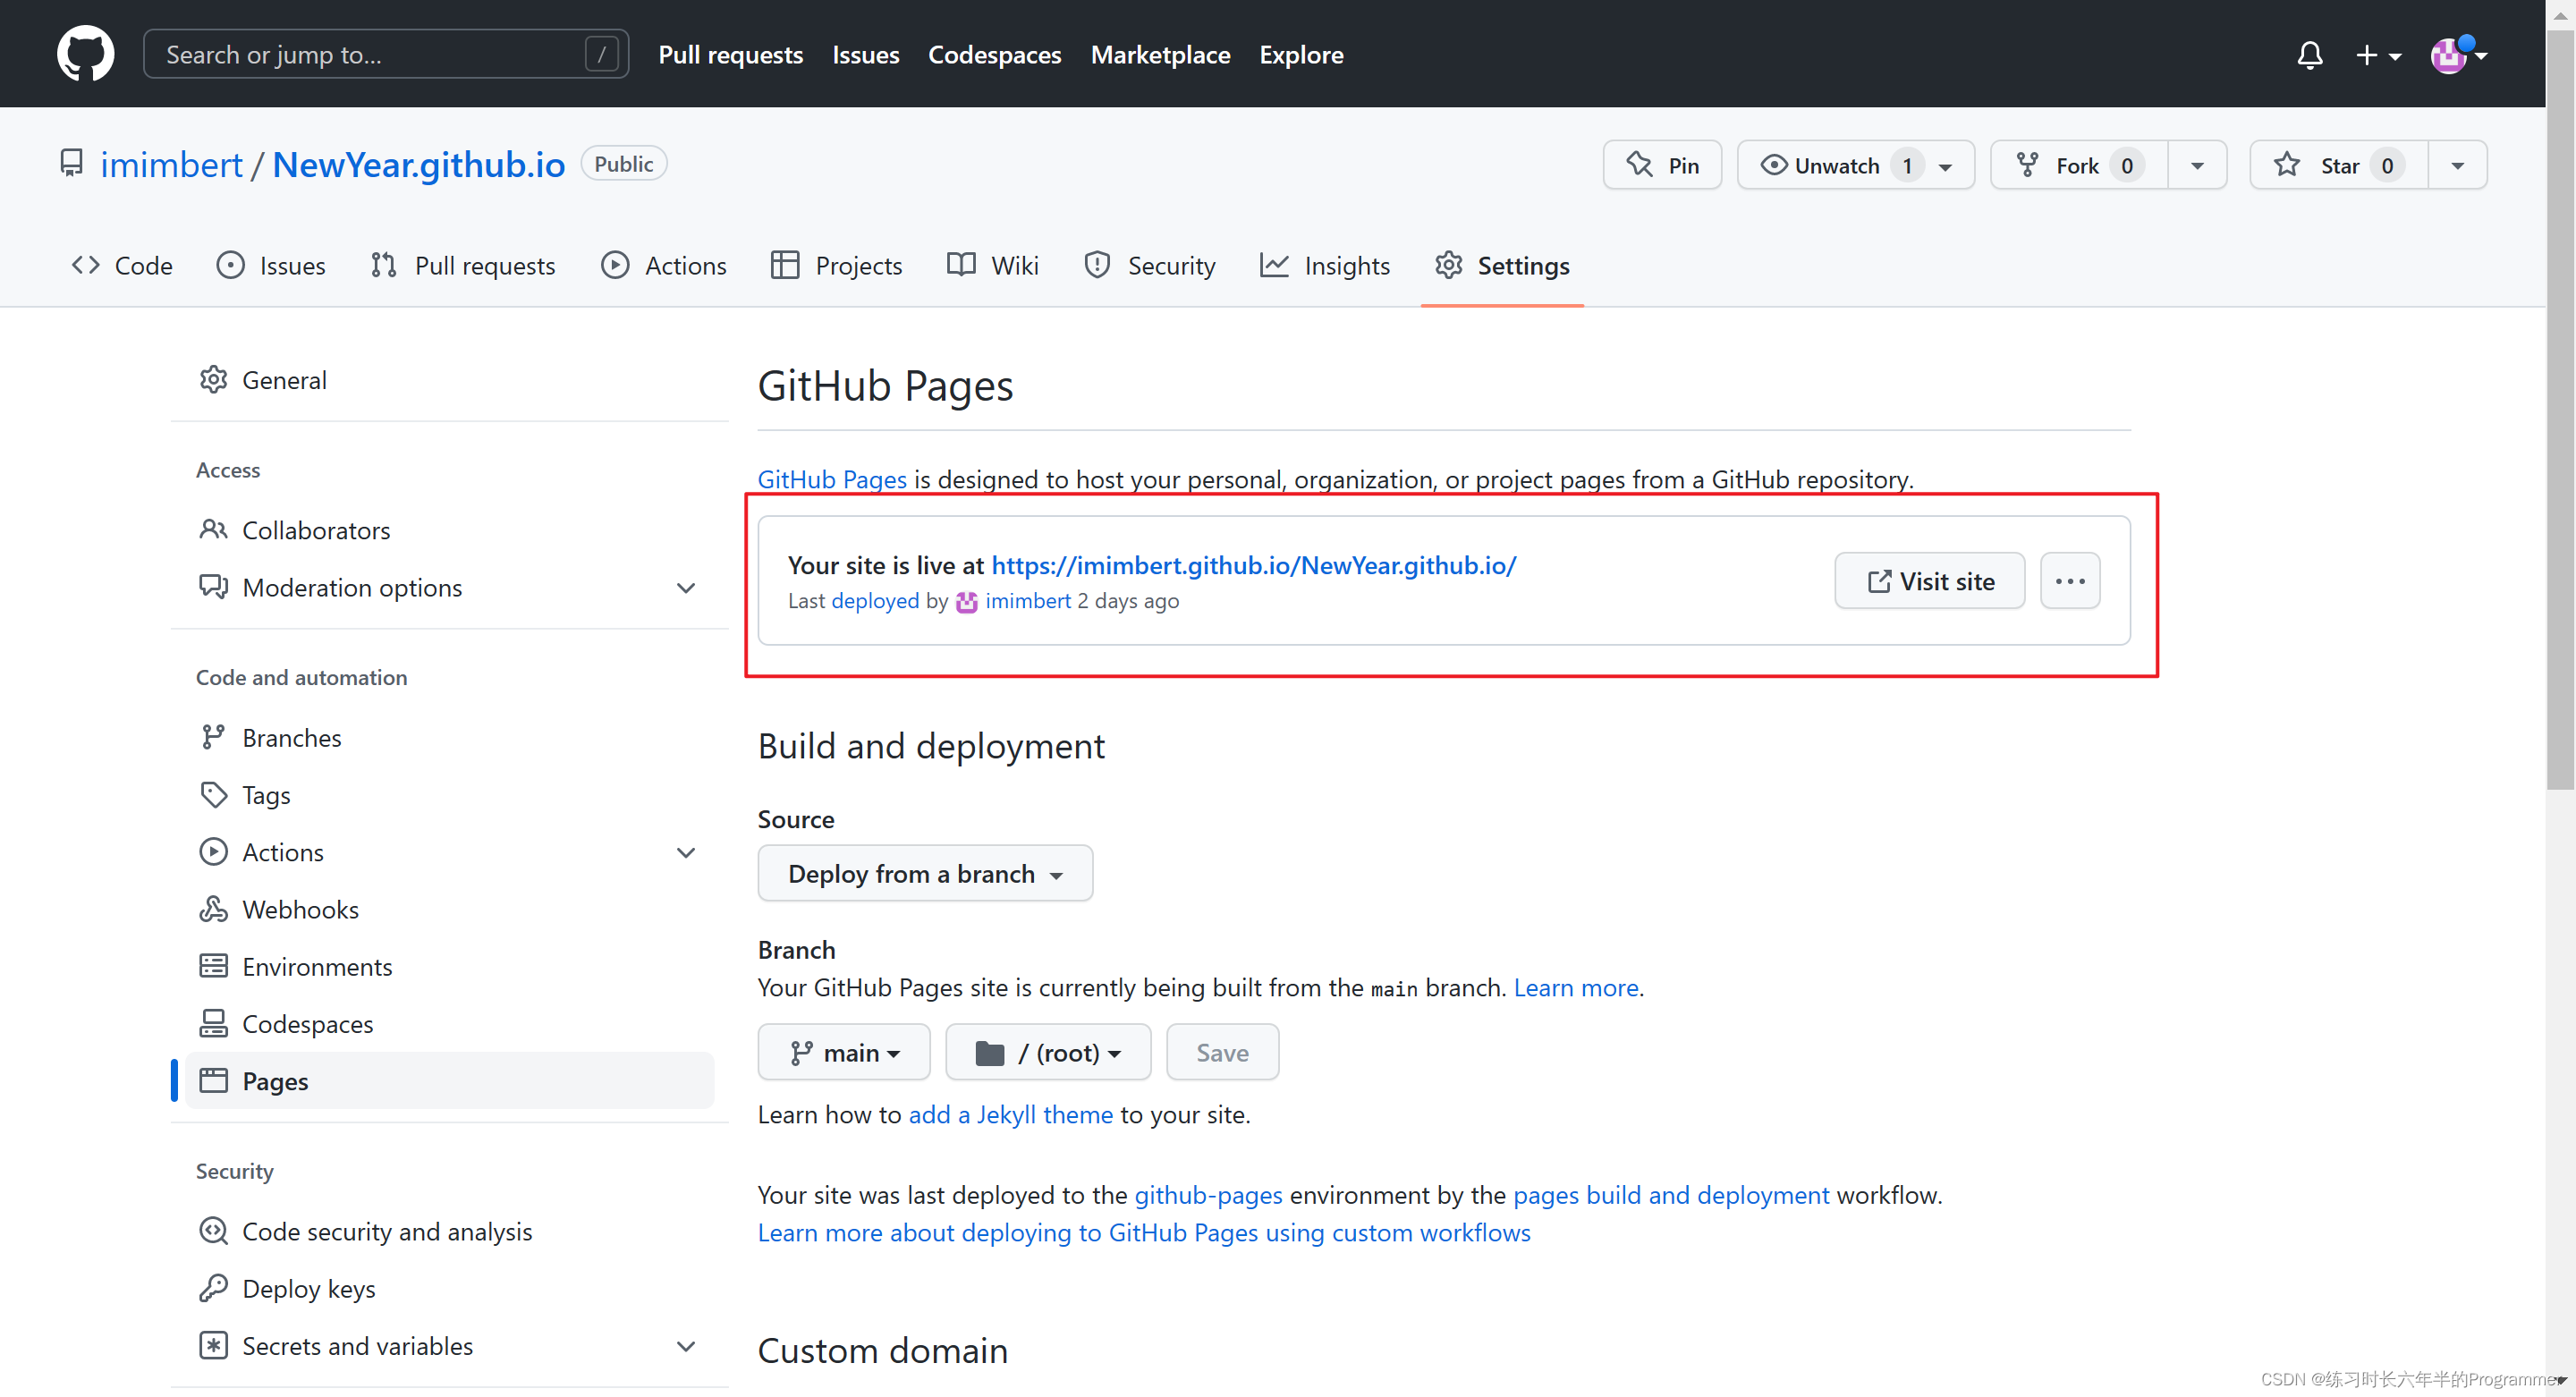
Task: Click the user avatar menu
Action: pos(2456,55)
